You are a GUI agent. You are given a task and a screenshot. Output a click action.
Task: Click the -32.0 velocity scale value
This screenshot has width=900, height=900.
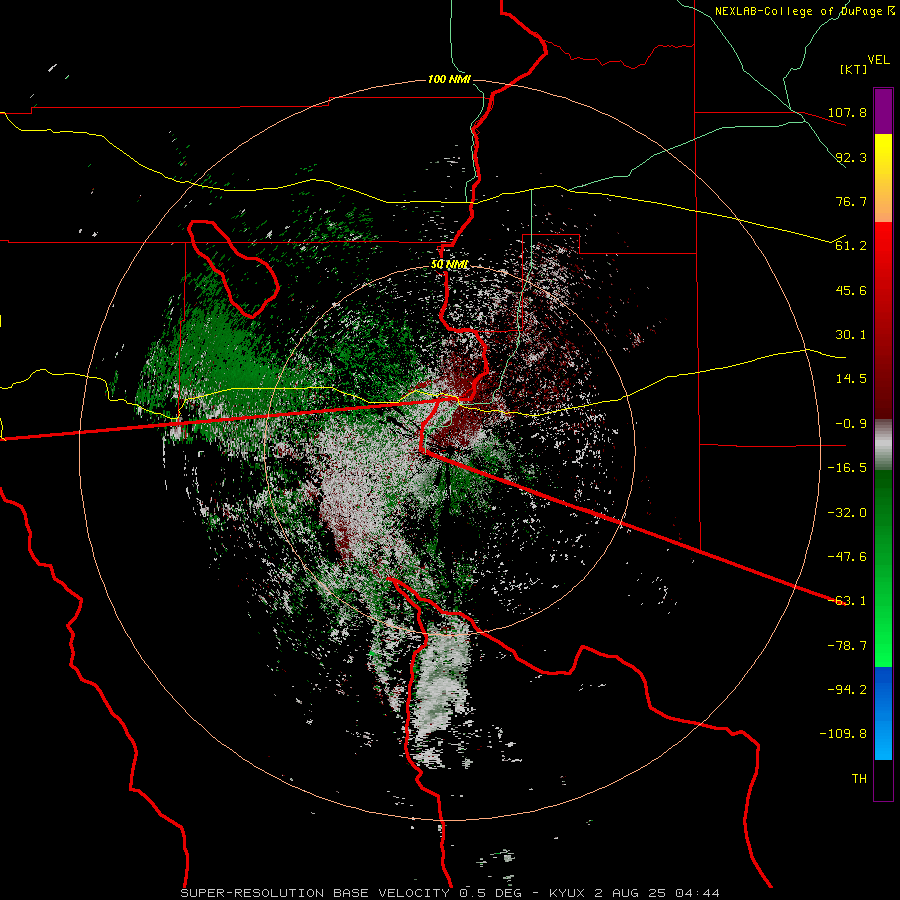pyautogui.click(x=847, y=513)
